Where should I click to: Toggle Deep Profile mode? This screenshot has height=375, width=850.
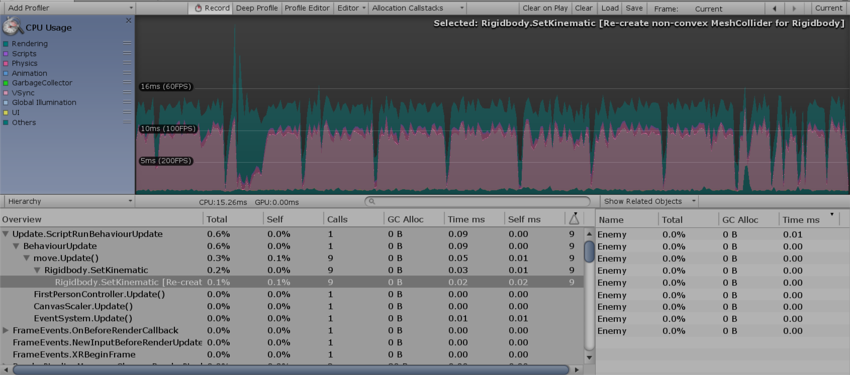256,8
